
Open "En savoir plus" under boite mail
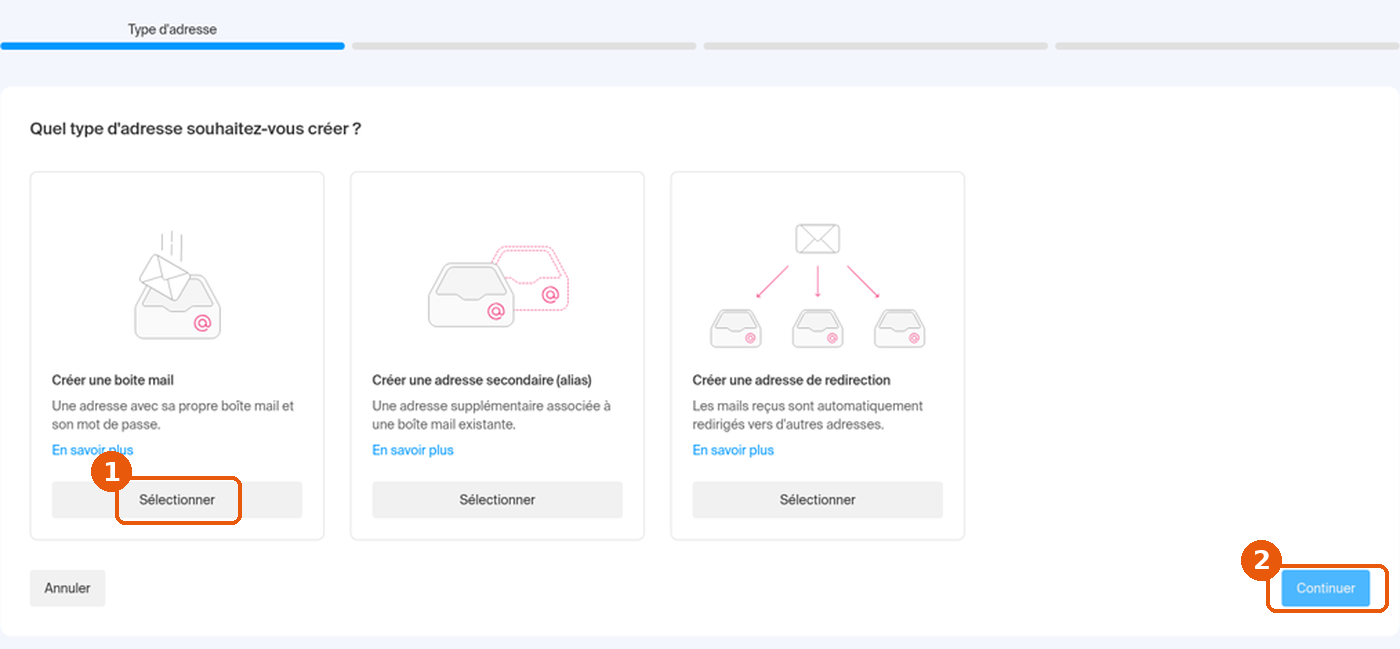[x=92, y=450]
